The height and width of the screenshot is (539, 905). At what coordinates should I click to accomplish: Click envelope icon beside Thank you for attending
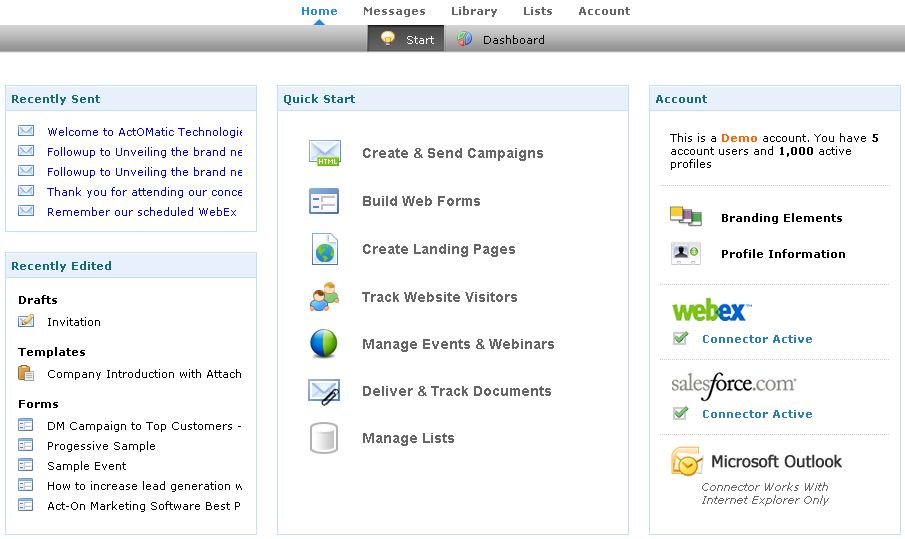[x=26, y=191]
